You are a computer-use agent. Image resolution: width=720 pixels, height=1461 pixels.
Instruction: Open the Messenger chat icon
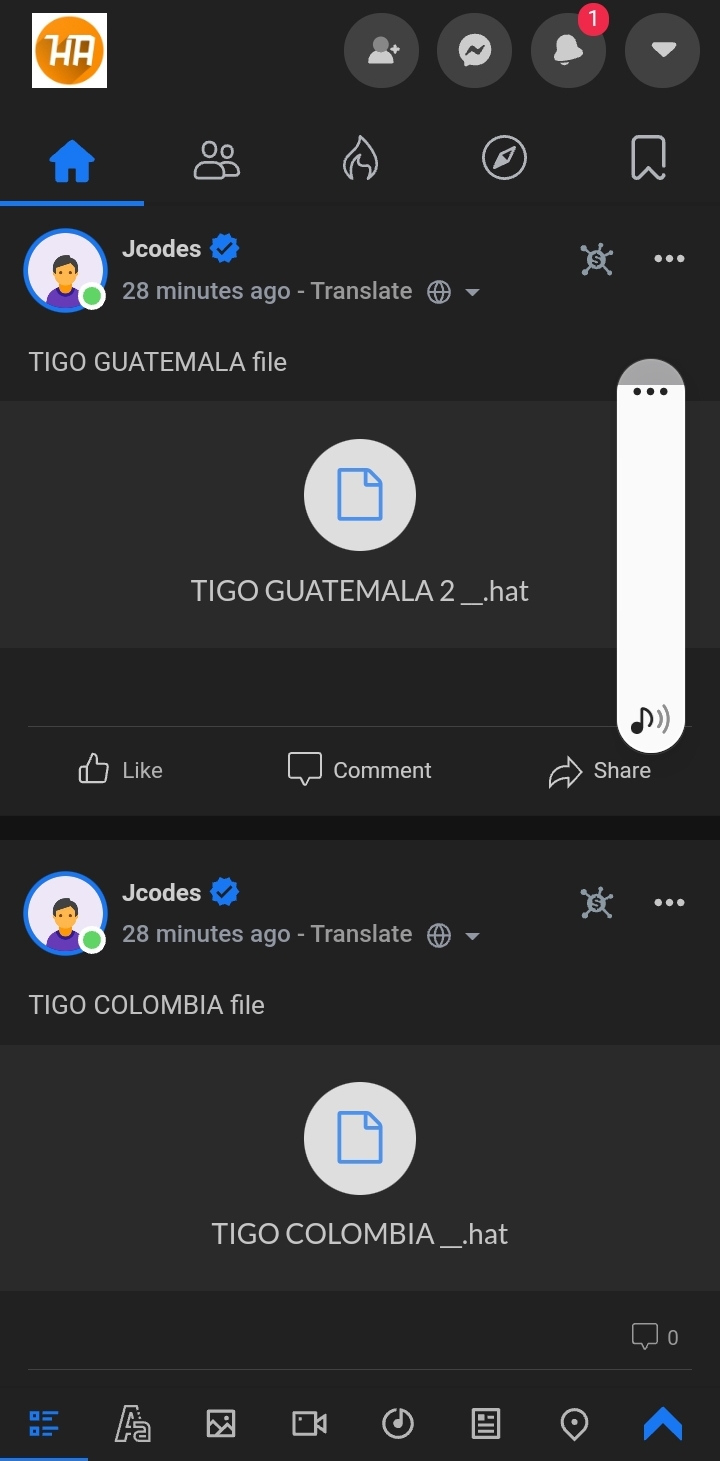coord(475,50)
